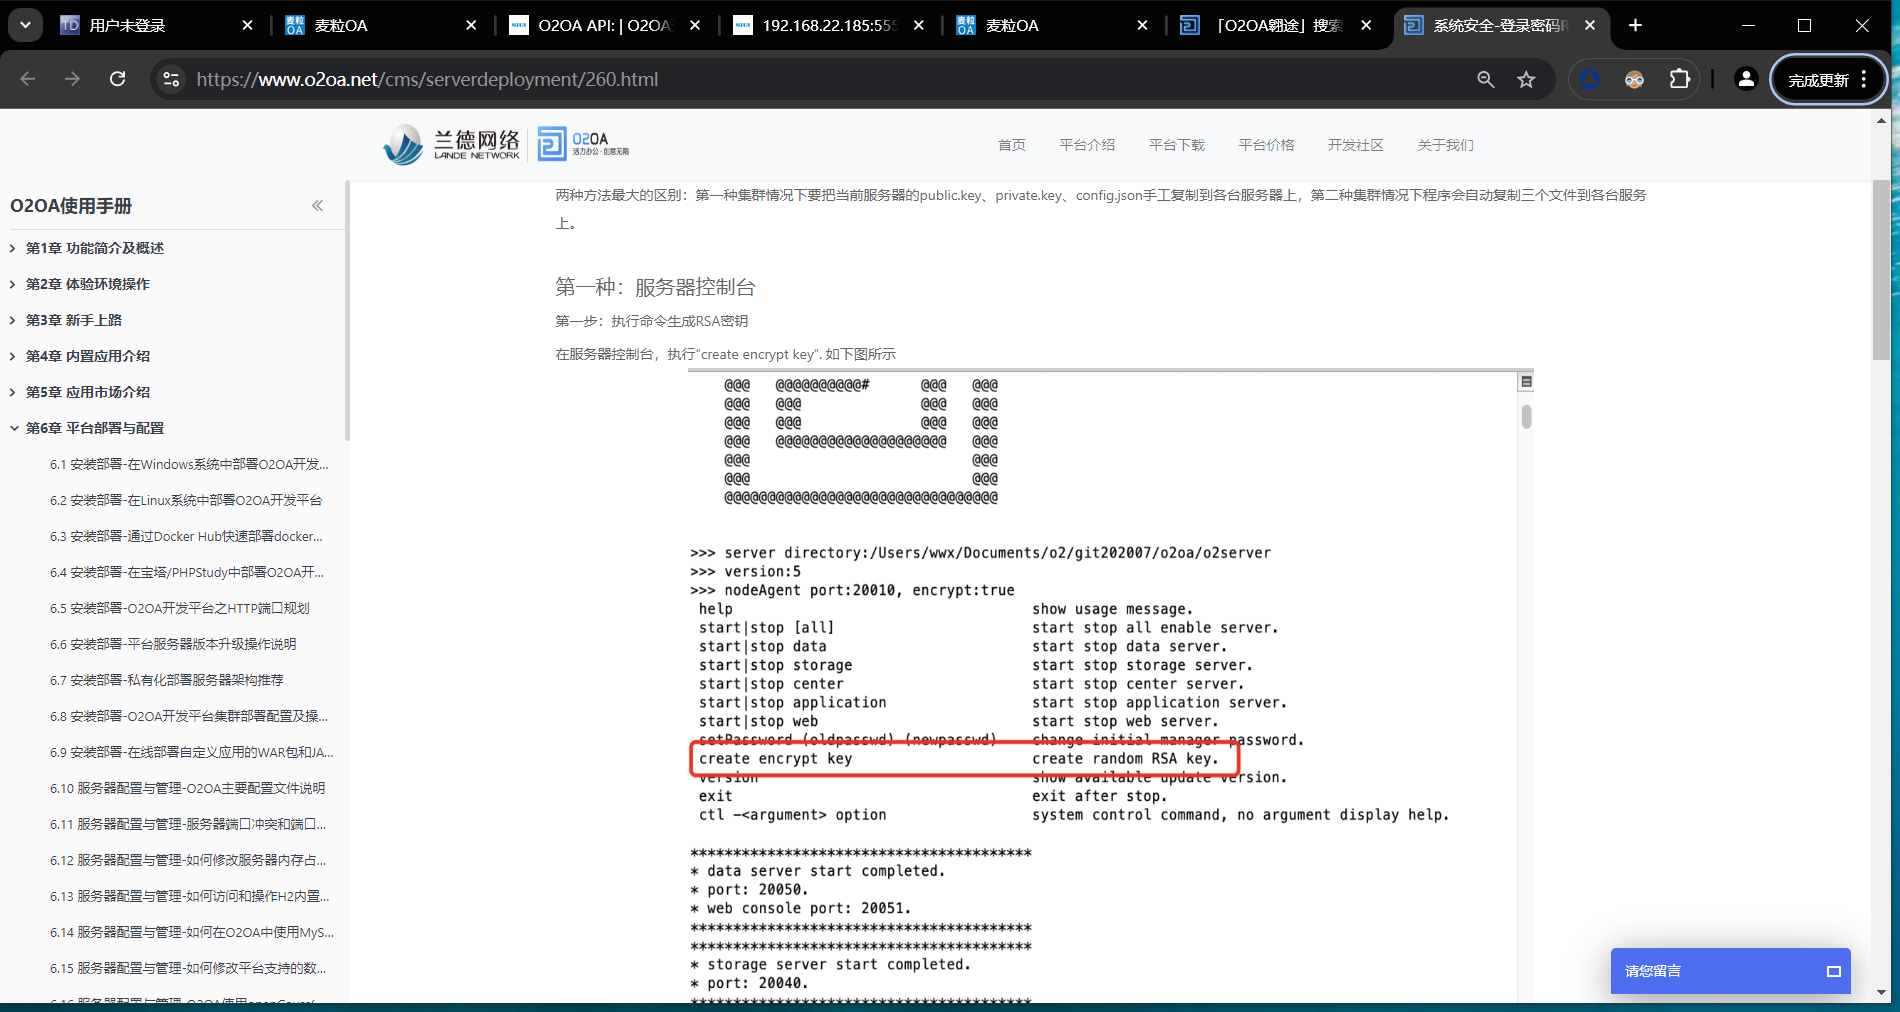Open the zoom magnifier in address bar
This screenshot has width=1900, height=1012.
tap(1485, 79)
